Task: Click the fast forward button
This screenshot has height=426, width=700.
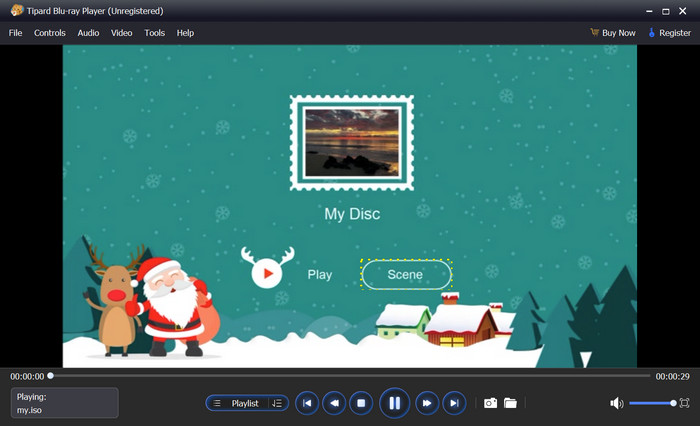Action: pyautogui.click(x=427, y=403)
